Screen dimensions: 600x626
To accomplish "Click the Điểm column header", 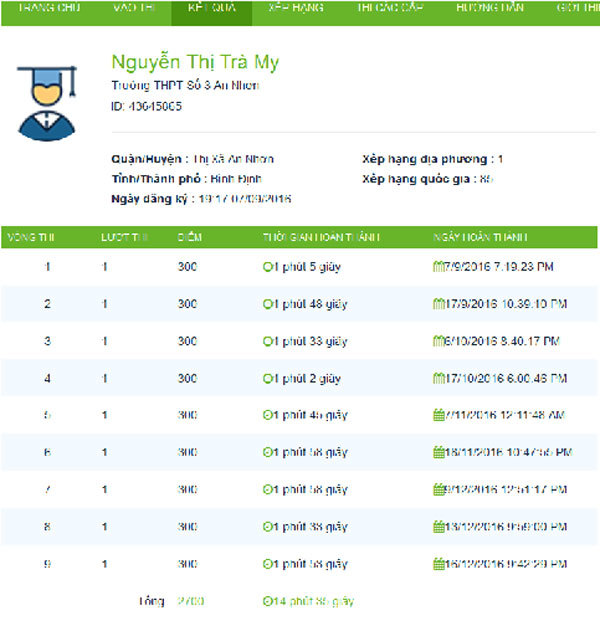I will coord(190,238).
